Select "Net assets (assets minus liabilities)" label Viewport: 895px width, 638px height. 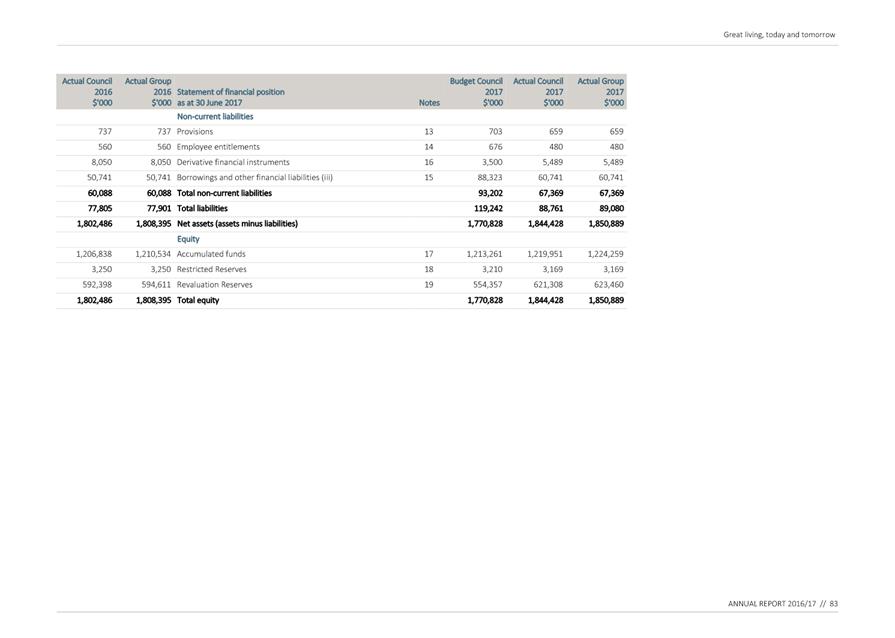(237, 224)
